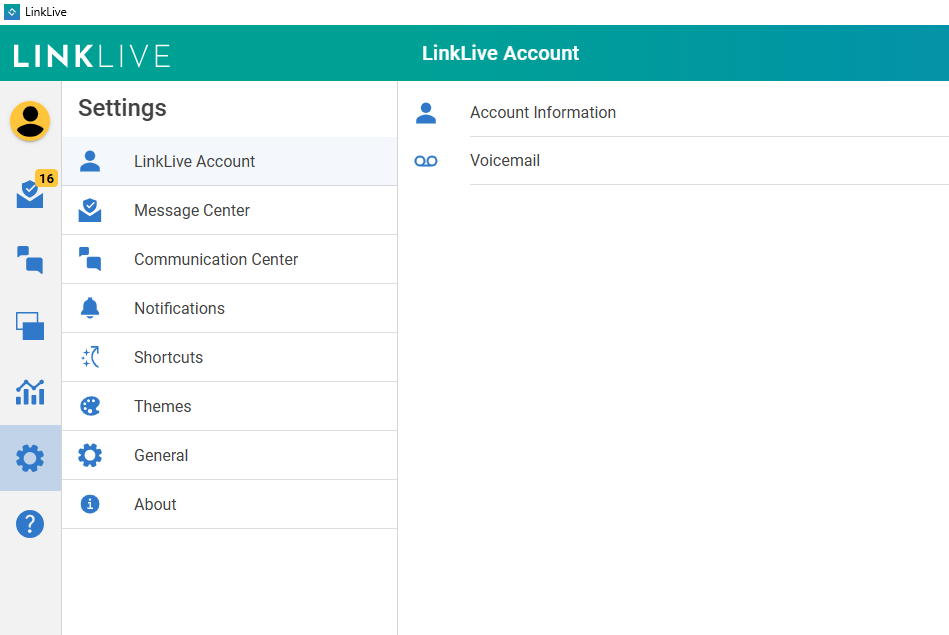Open Voicemail settings
This screenshot has height=635, width=949.
(x=505, y=161)
